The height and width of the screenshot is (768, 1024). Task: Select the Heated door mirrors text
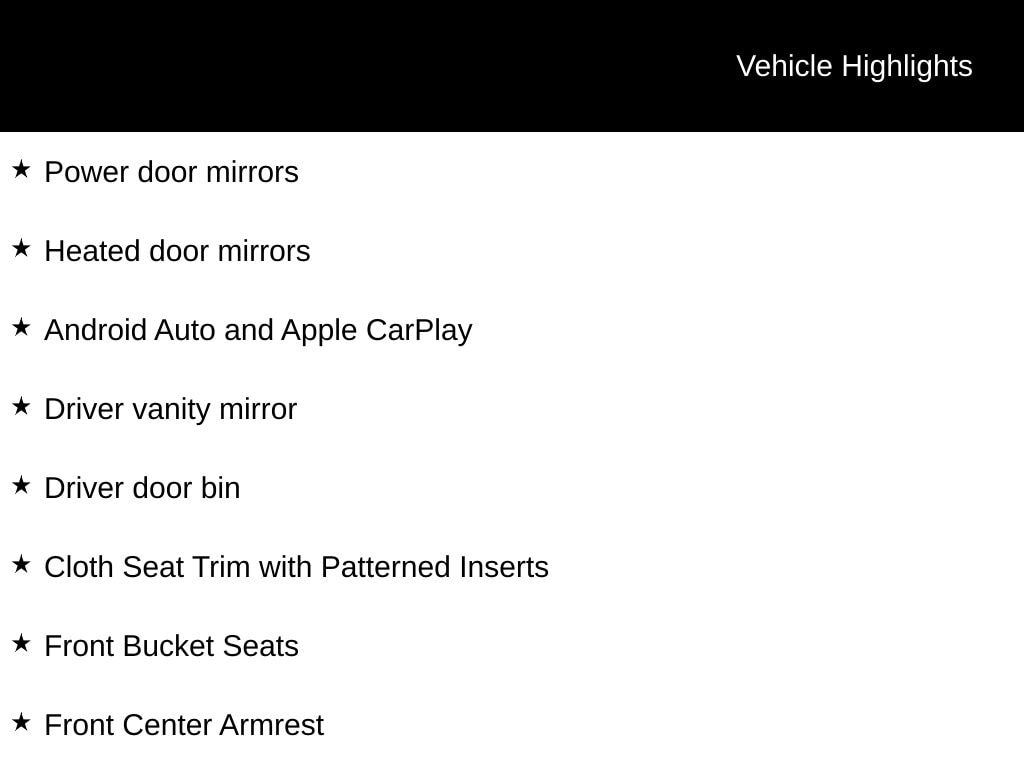177,251
